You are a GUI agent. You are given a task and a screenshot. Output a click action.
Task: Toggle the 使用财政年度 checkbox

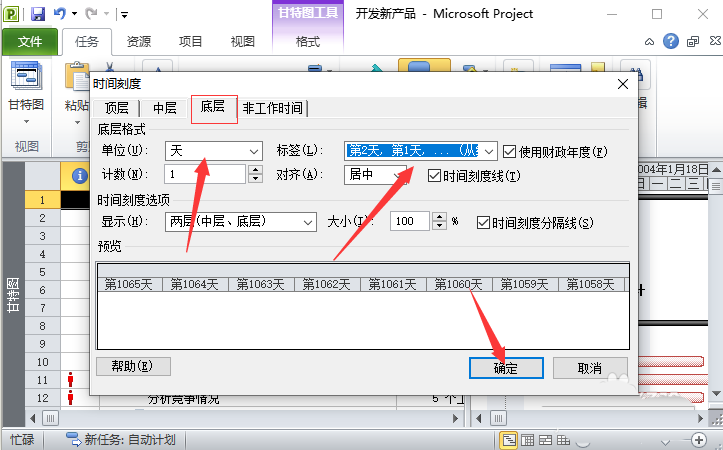(510, 151)
